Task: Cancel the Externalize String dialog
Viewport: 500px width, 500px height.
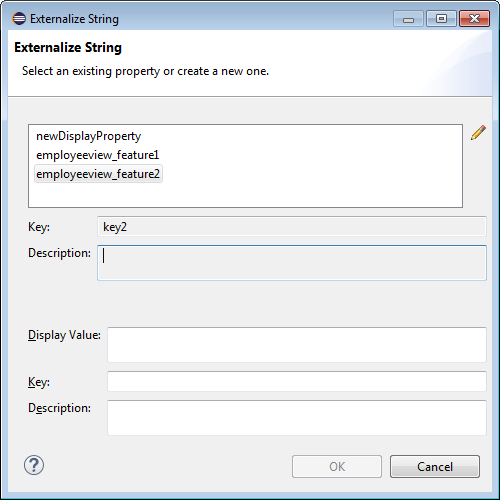Action: (x=435, y=466)
